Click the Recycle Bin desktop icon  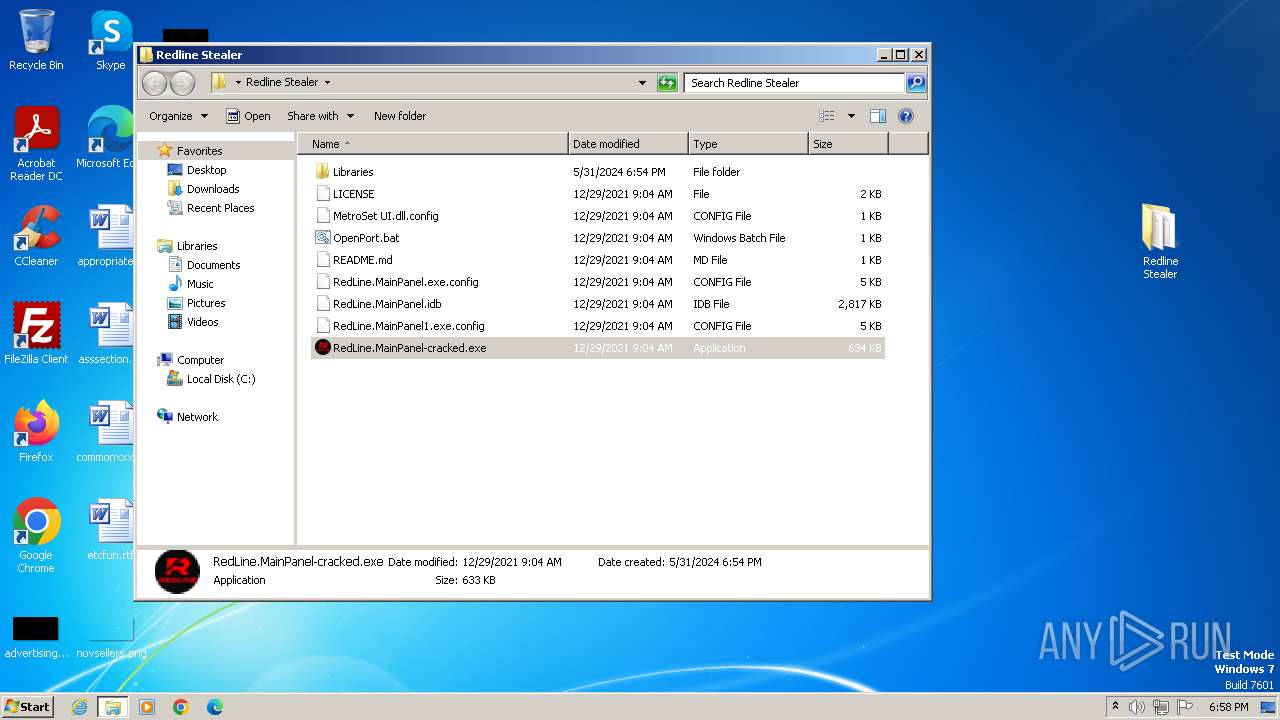[36, 40]
